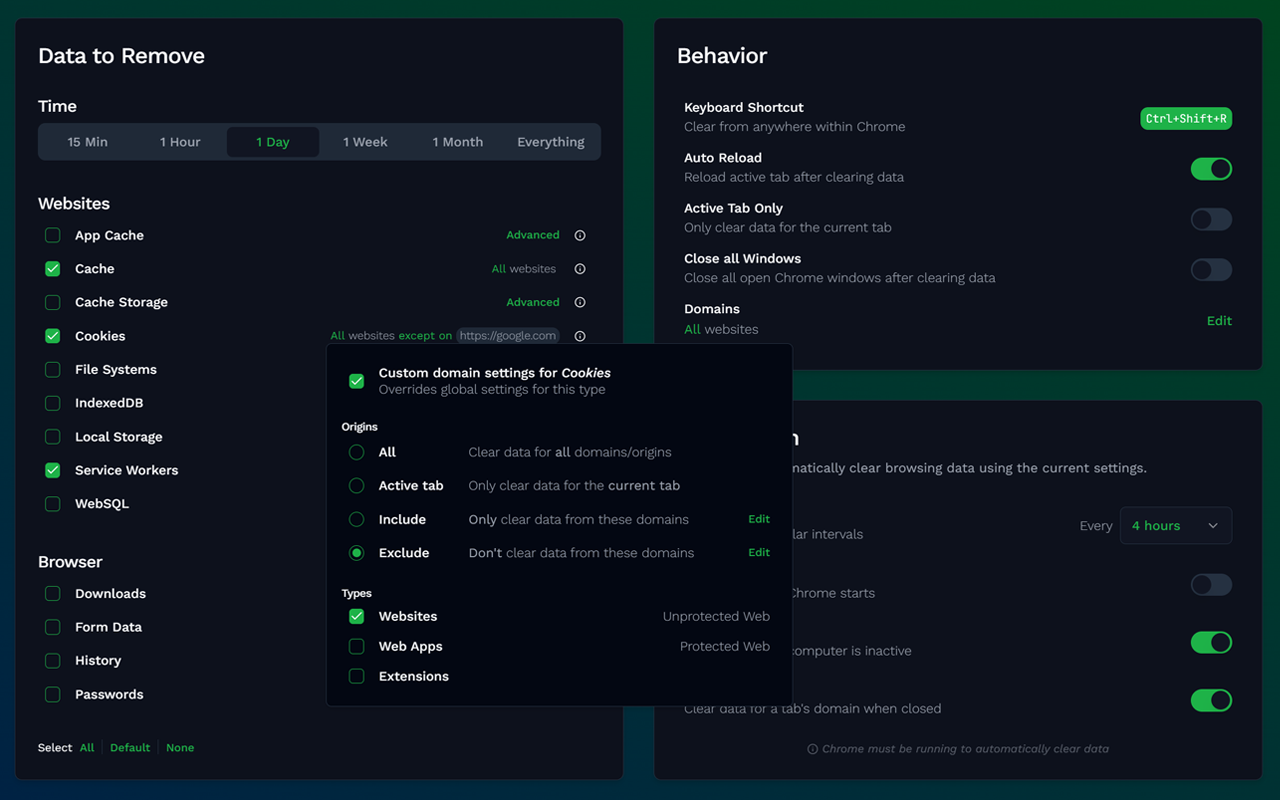This screenshot has height=800, width=1280.
Task: Click Select All link
Action: [x=87, y=748]
